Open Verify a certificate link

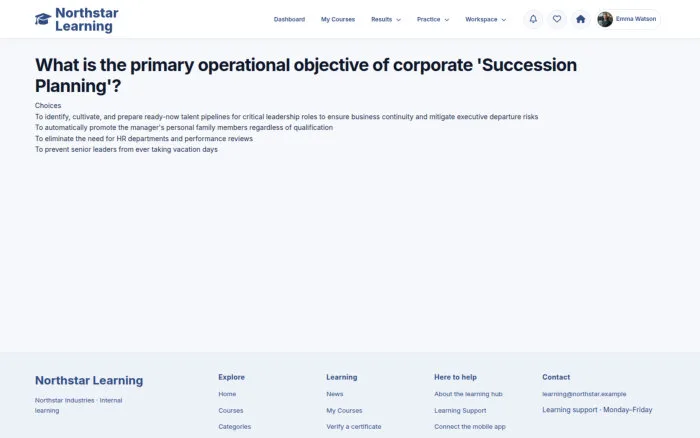354,426
